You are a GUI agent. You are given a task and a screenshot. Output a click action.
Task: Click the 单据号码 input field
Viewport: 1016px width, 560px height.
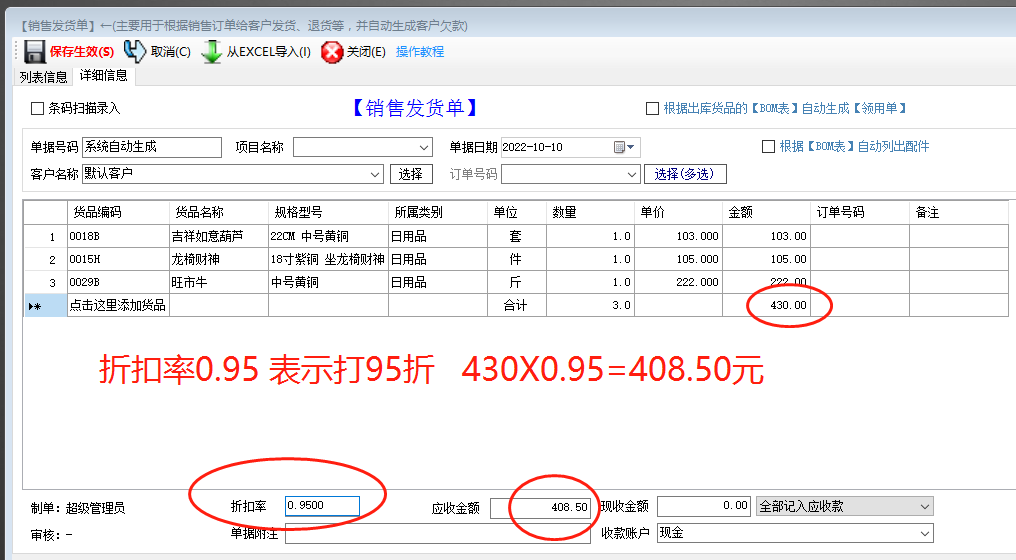pyautogui.click(x=152, y=147)
